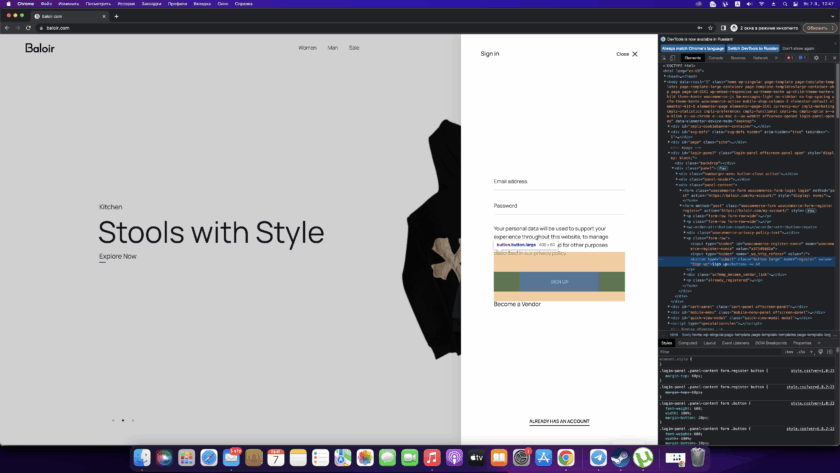Viewport: 840px width, 473px height.
Task: Bookmark the page with the star icon
Action: point(710,28)
